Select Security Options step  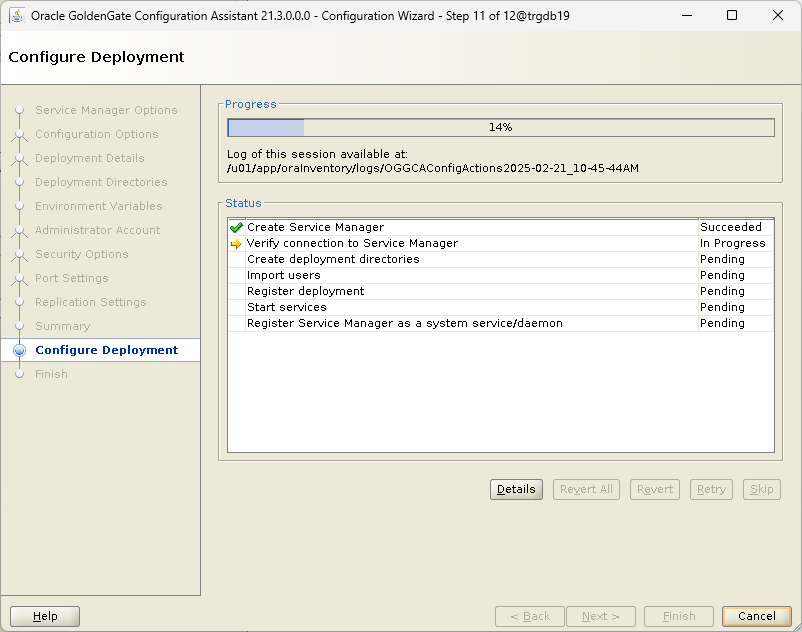pos(81,255)
